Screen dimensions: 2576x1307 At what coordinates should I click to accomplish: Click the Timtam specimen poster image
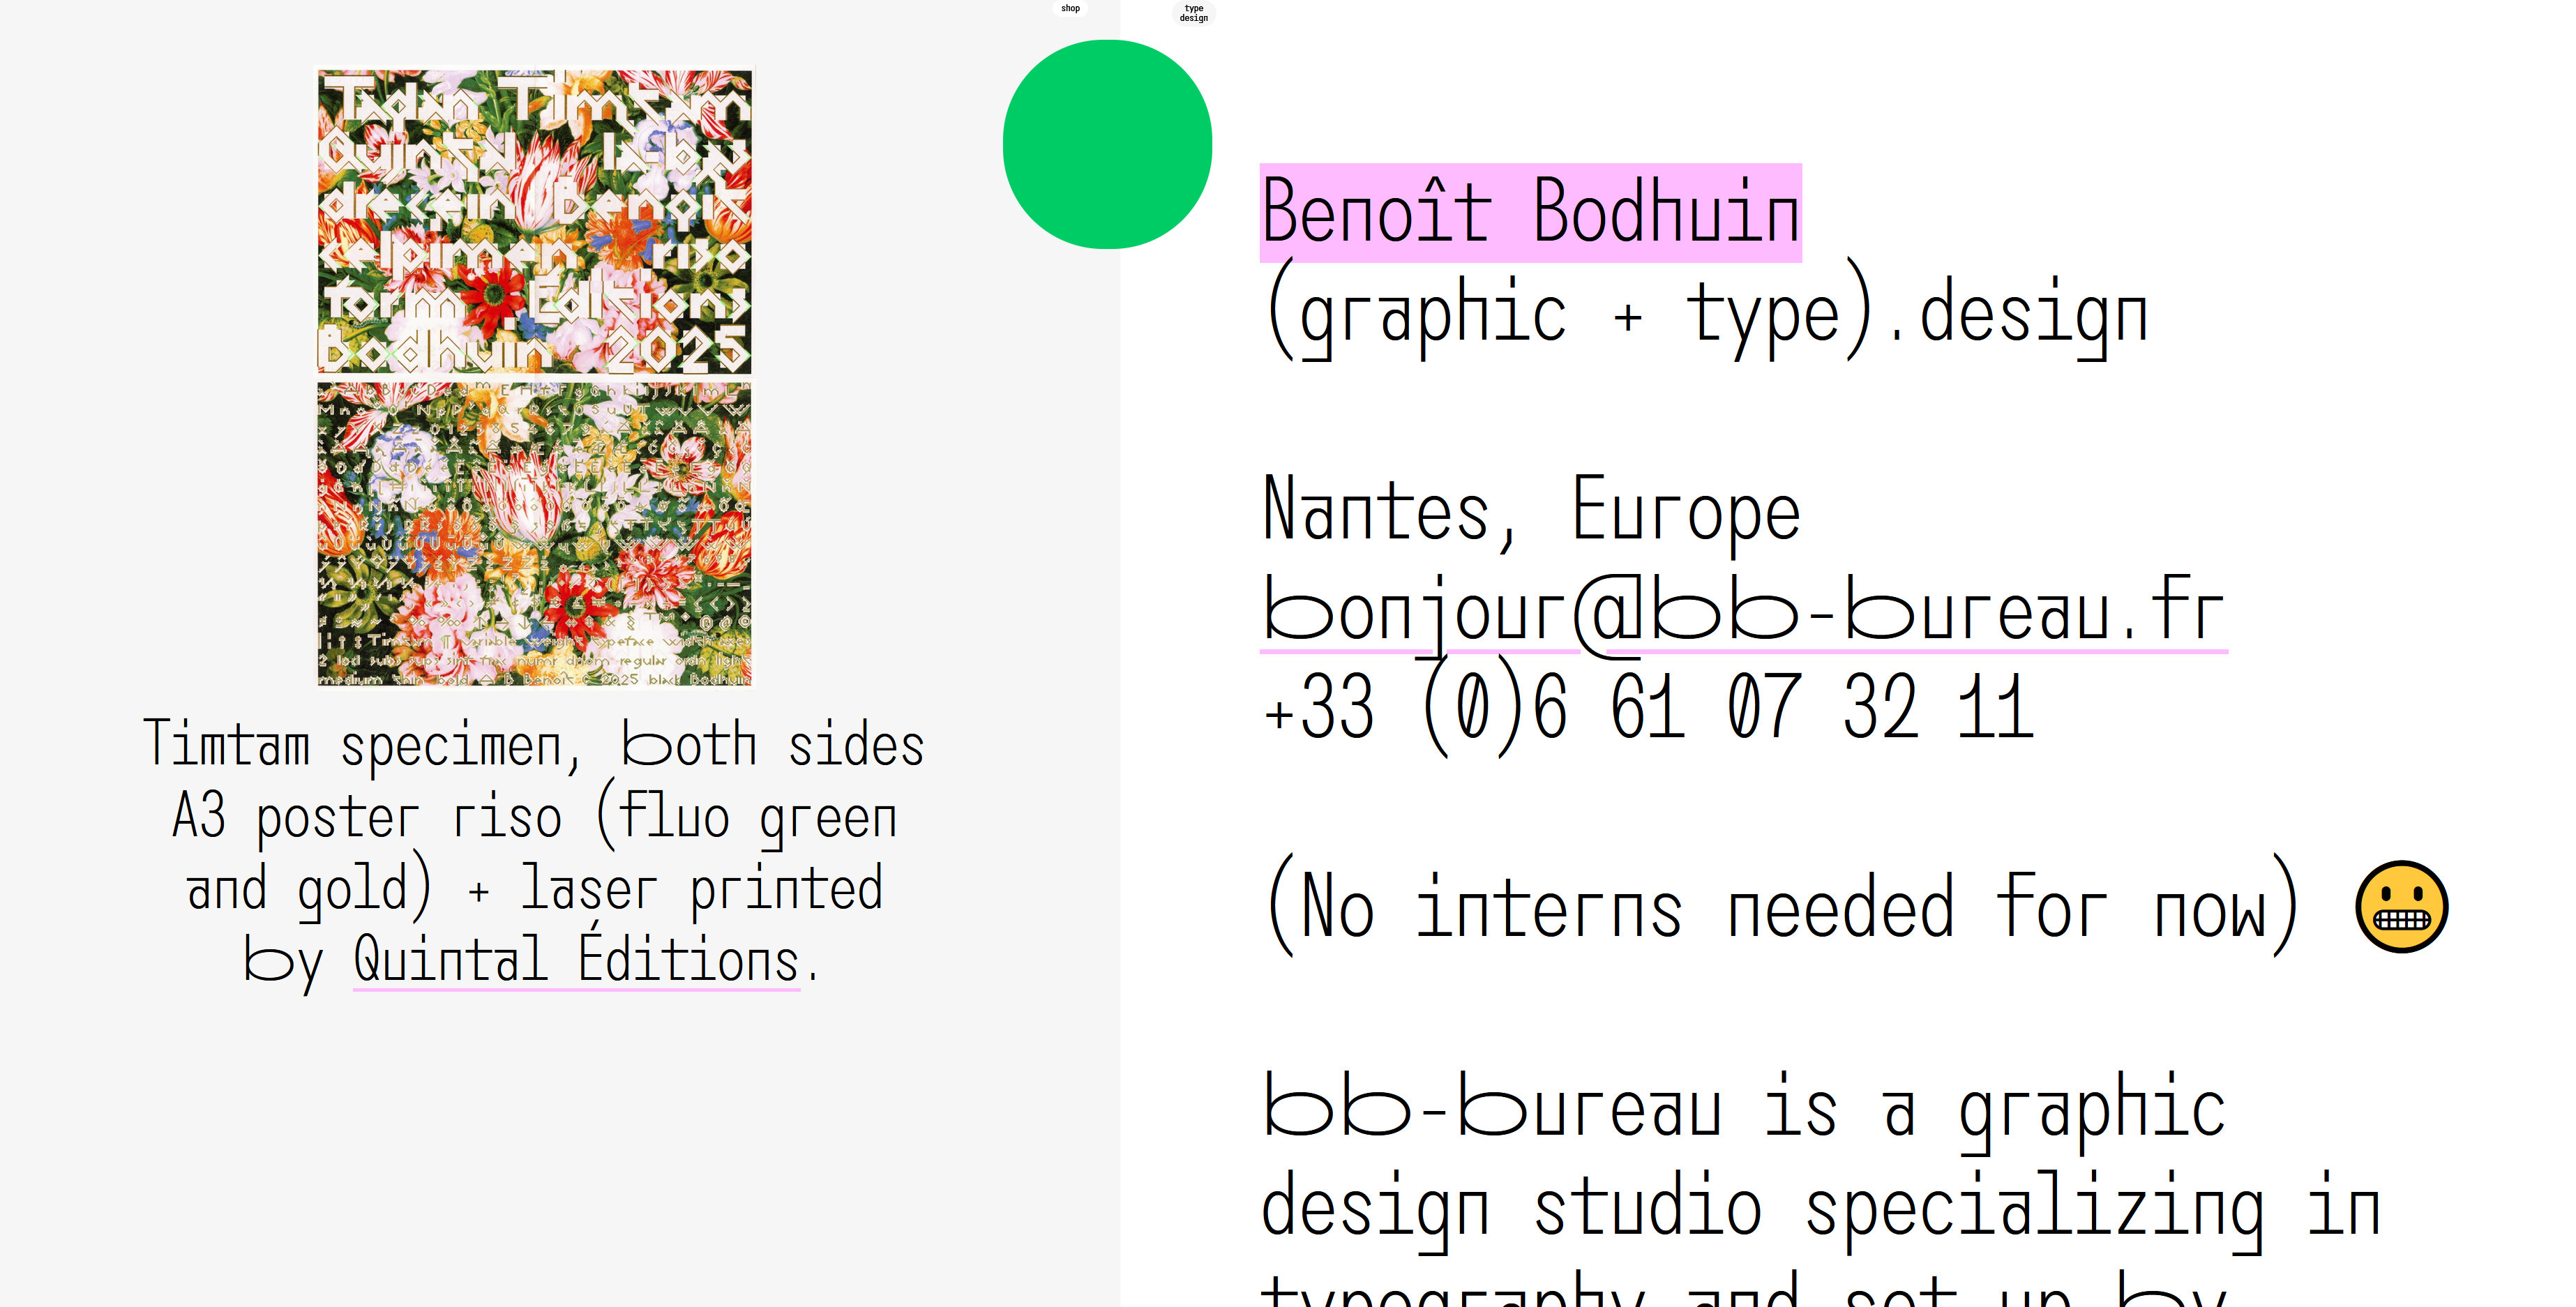(x=533, y=375)
